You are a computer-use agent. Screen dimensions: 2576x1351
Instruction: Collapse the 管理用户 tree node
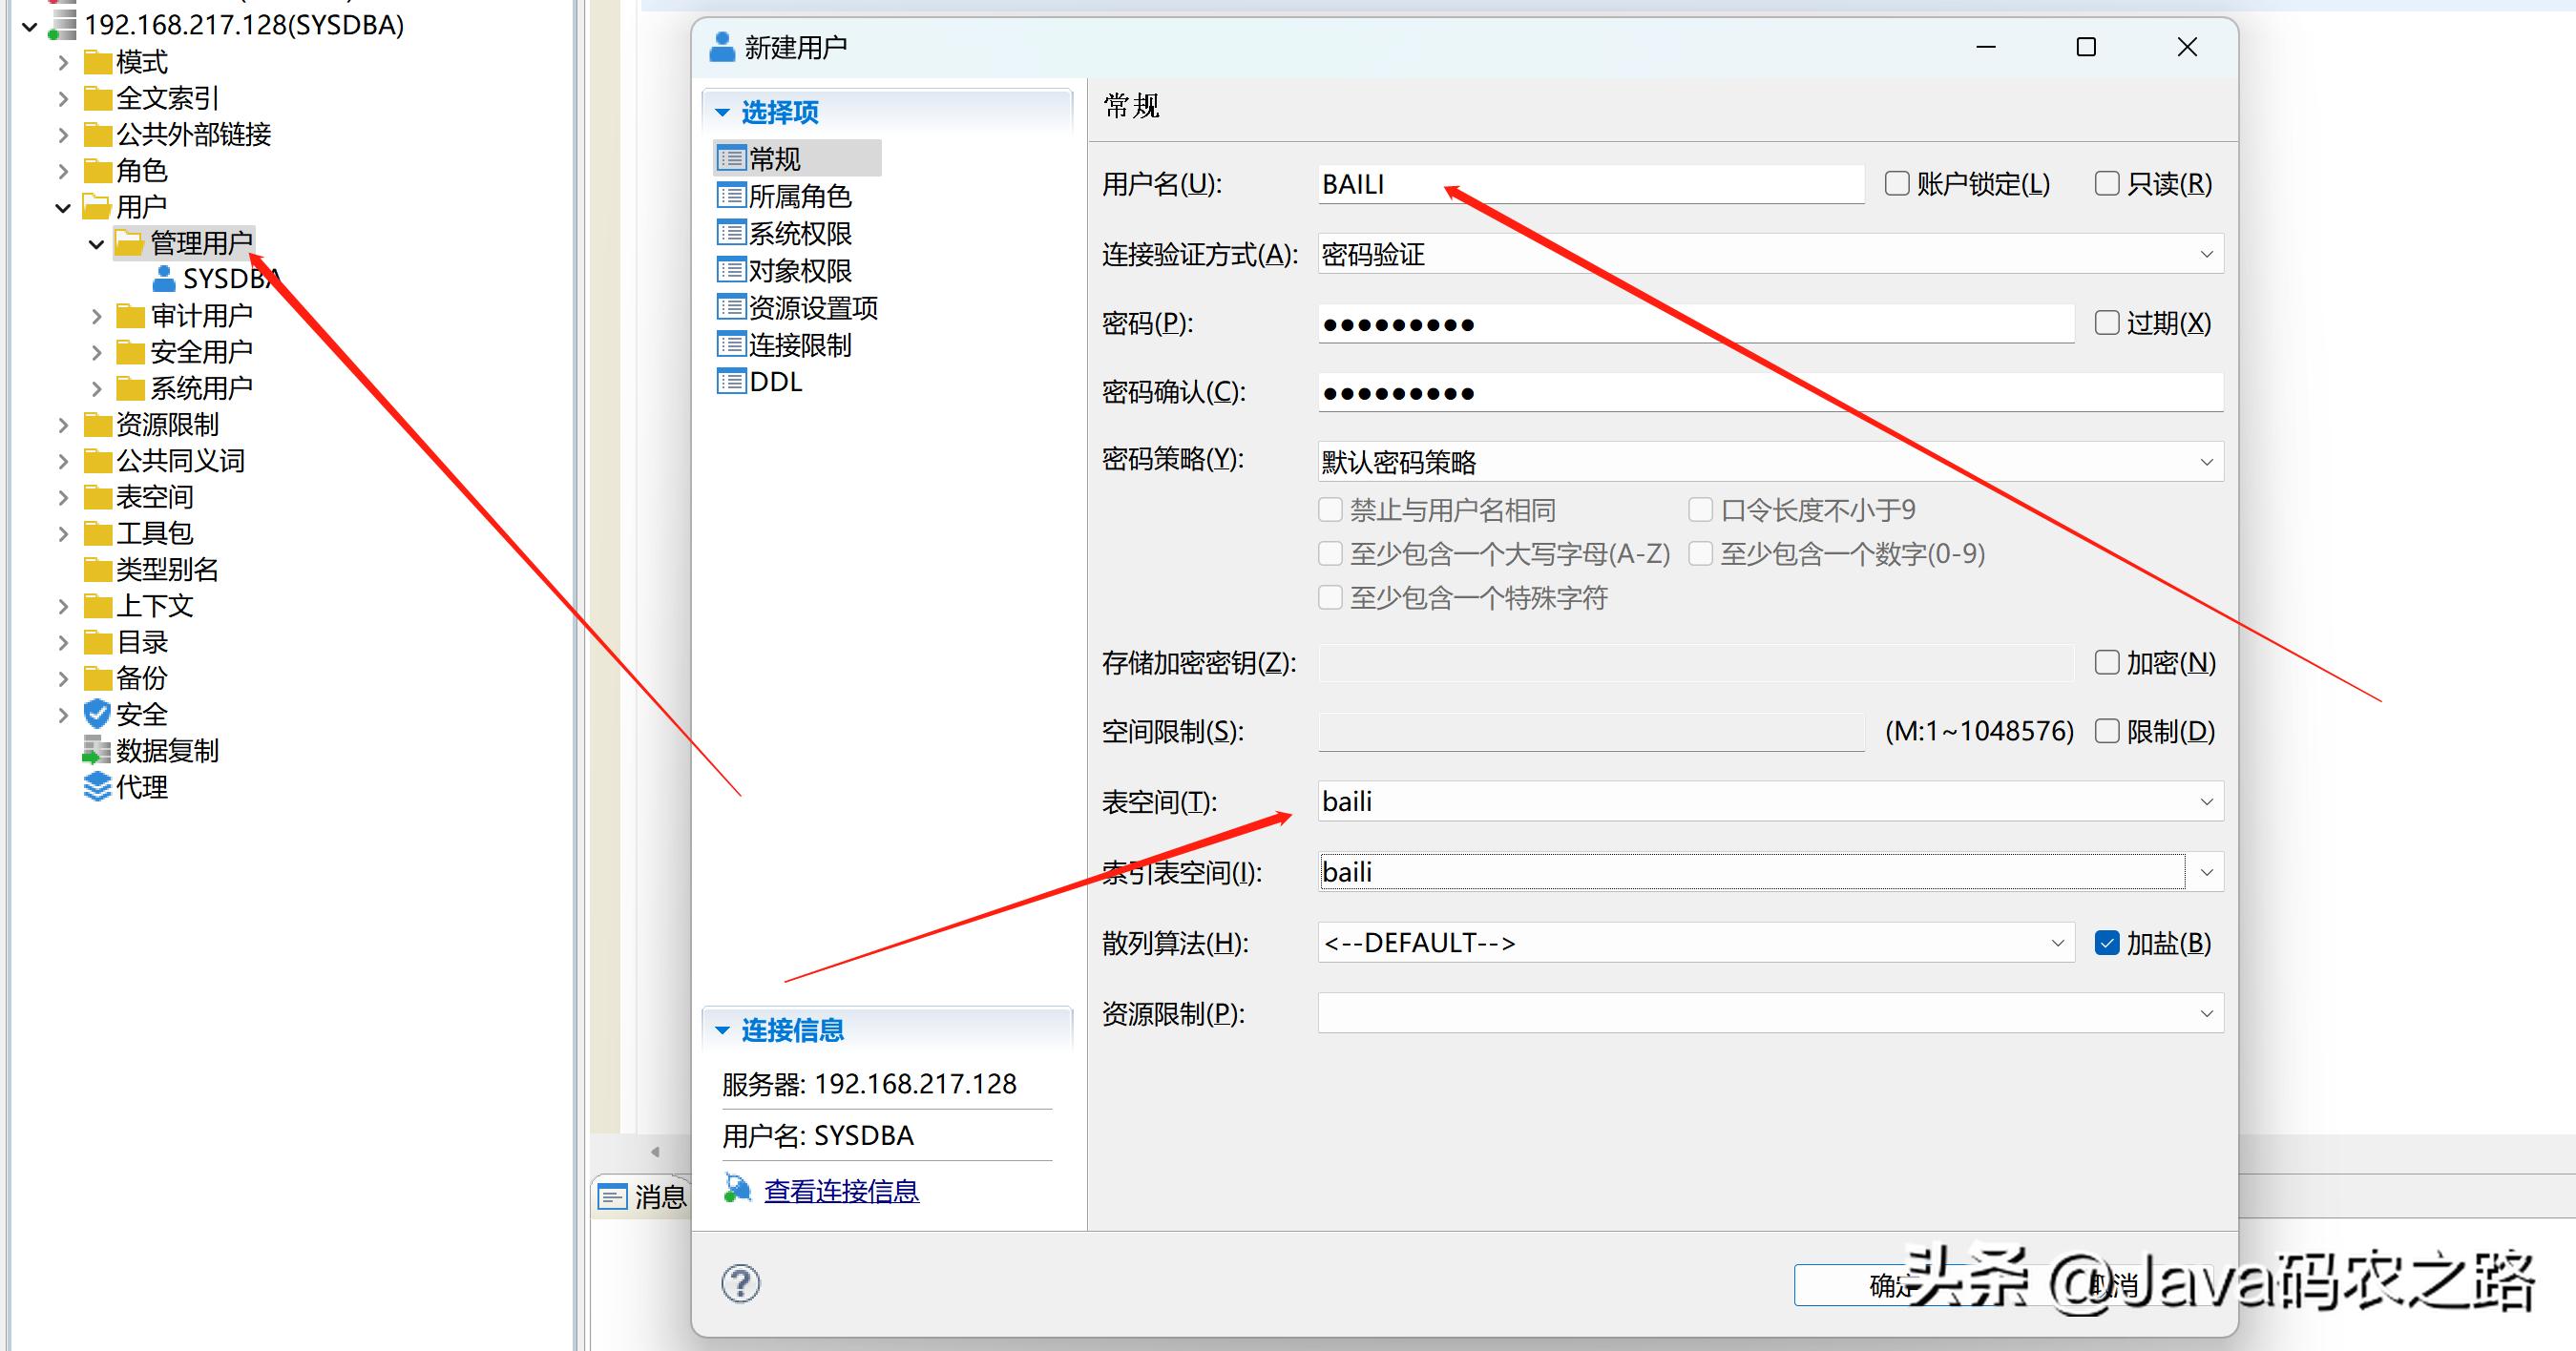pos(95,243)
